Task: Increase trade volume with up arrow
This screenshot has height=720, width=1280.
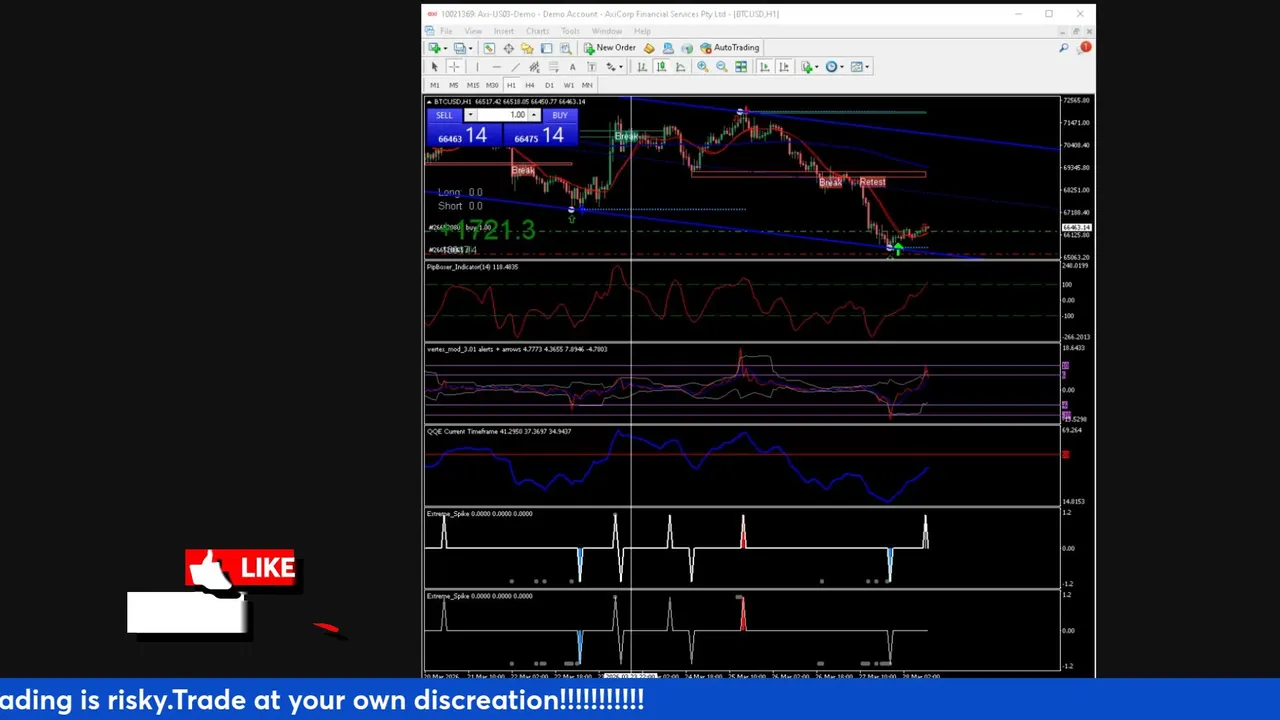Action: coord(534,115)
